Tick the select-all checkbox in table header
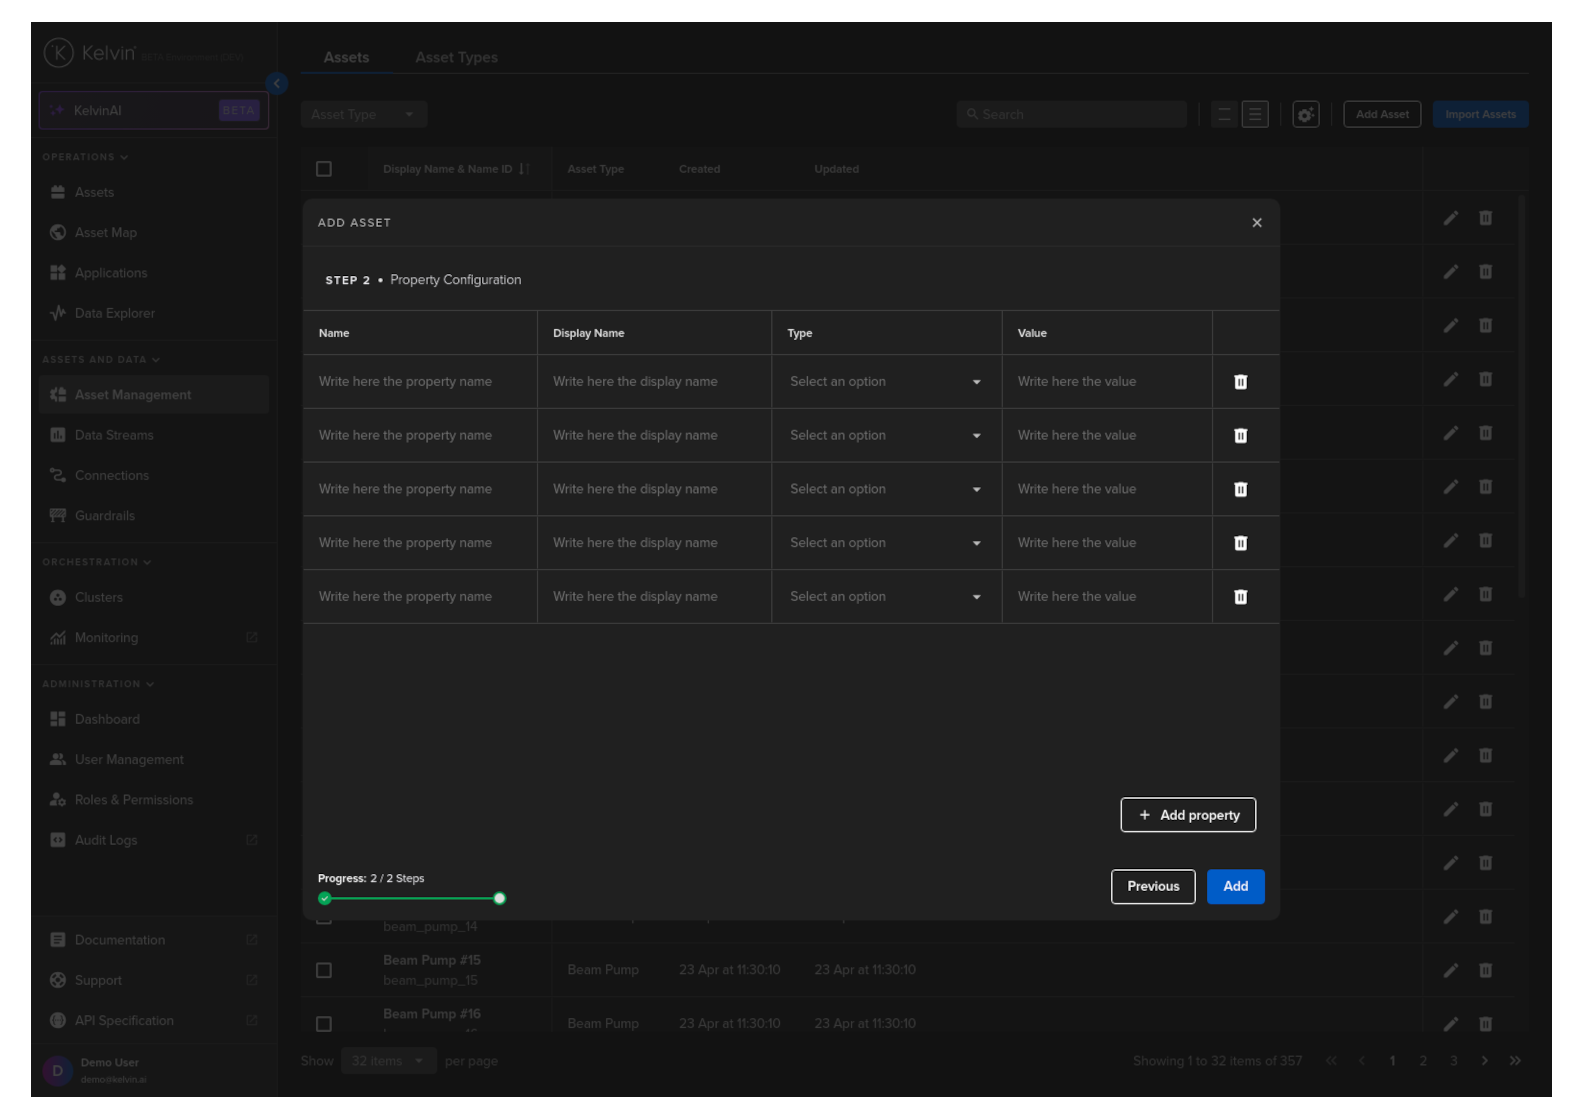The width and height of the screenshot is (1584, 1120). (x=324, y=169)
